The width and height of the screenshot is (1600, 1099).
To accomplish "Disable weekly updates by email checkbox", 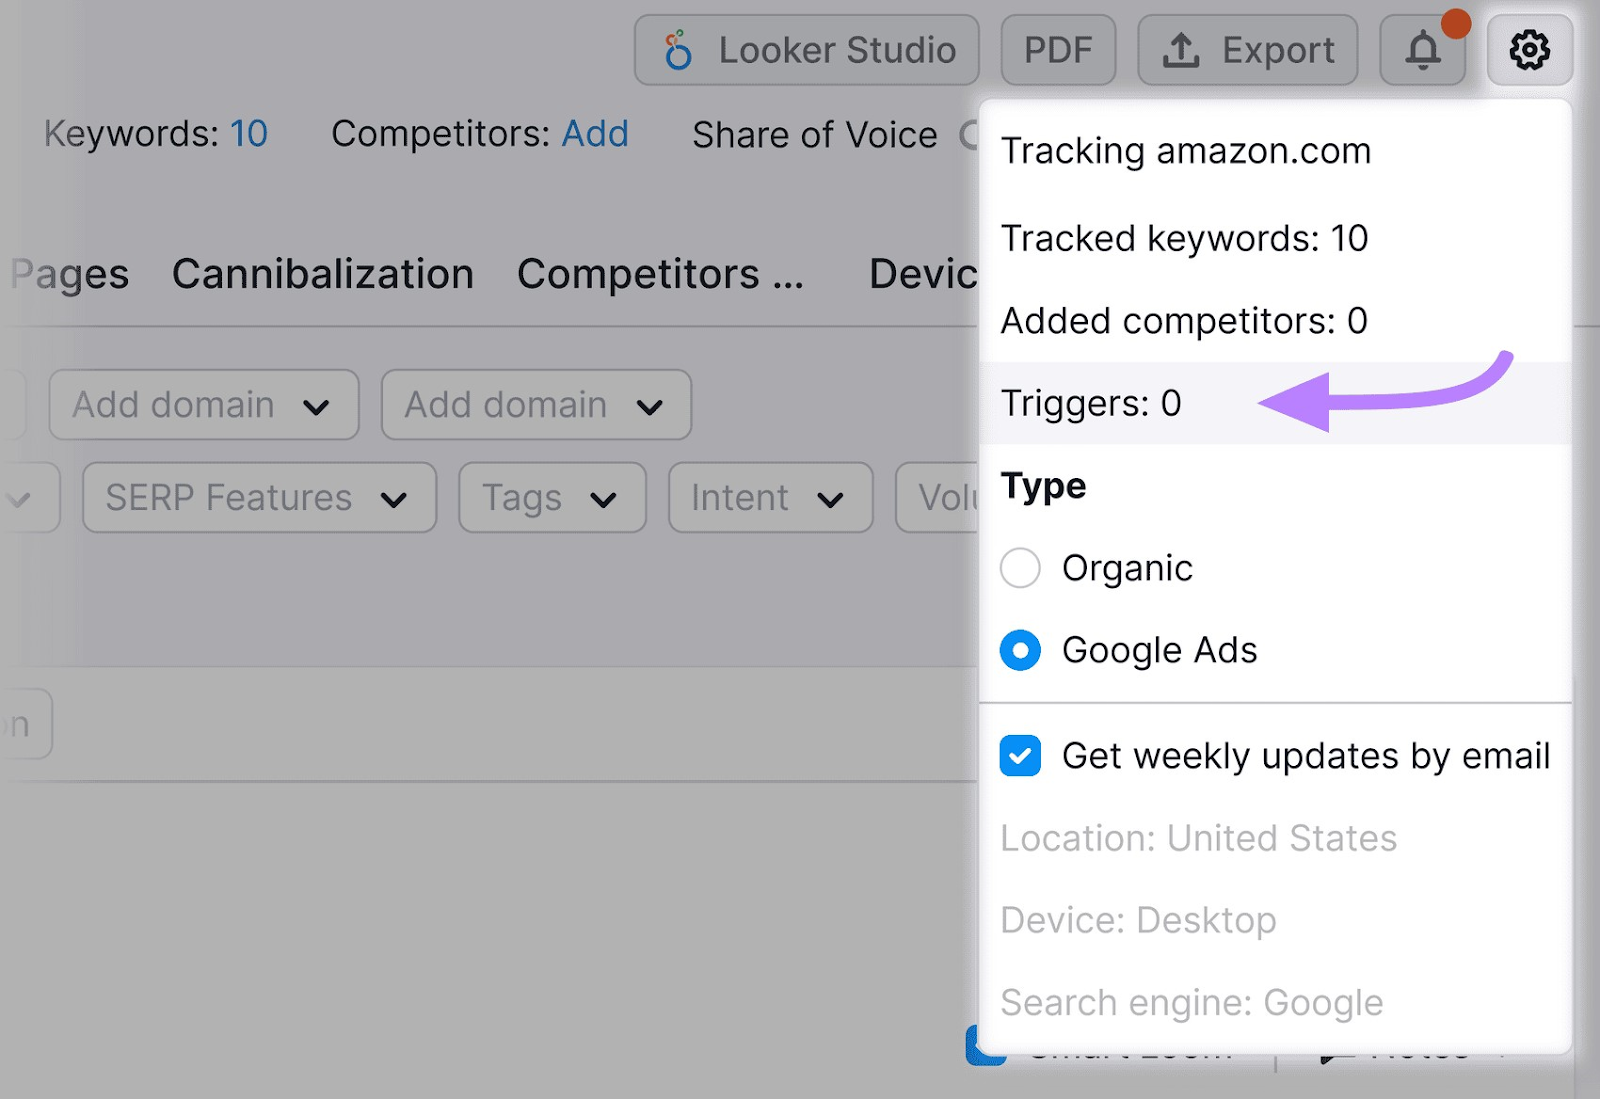I will 1019,757.
